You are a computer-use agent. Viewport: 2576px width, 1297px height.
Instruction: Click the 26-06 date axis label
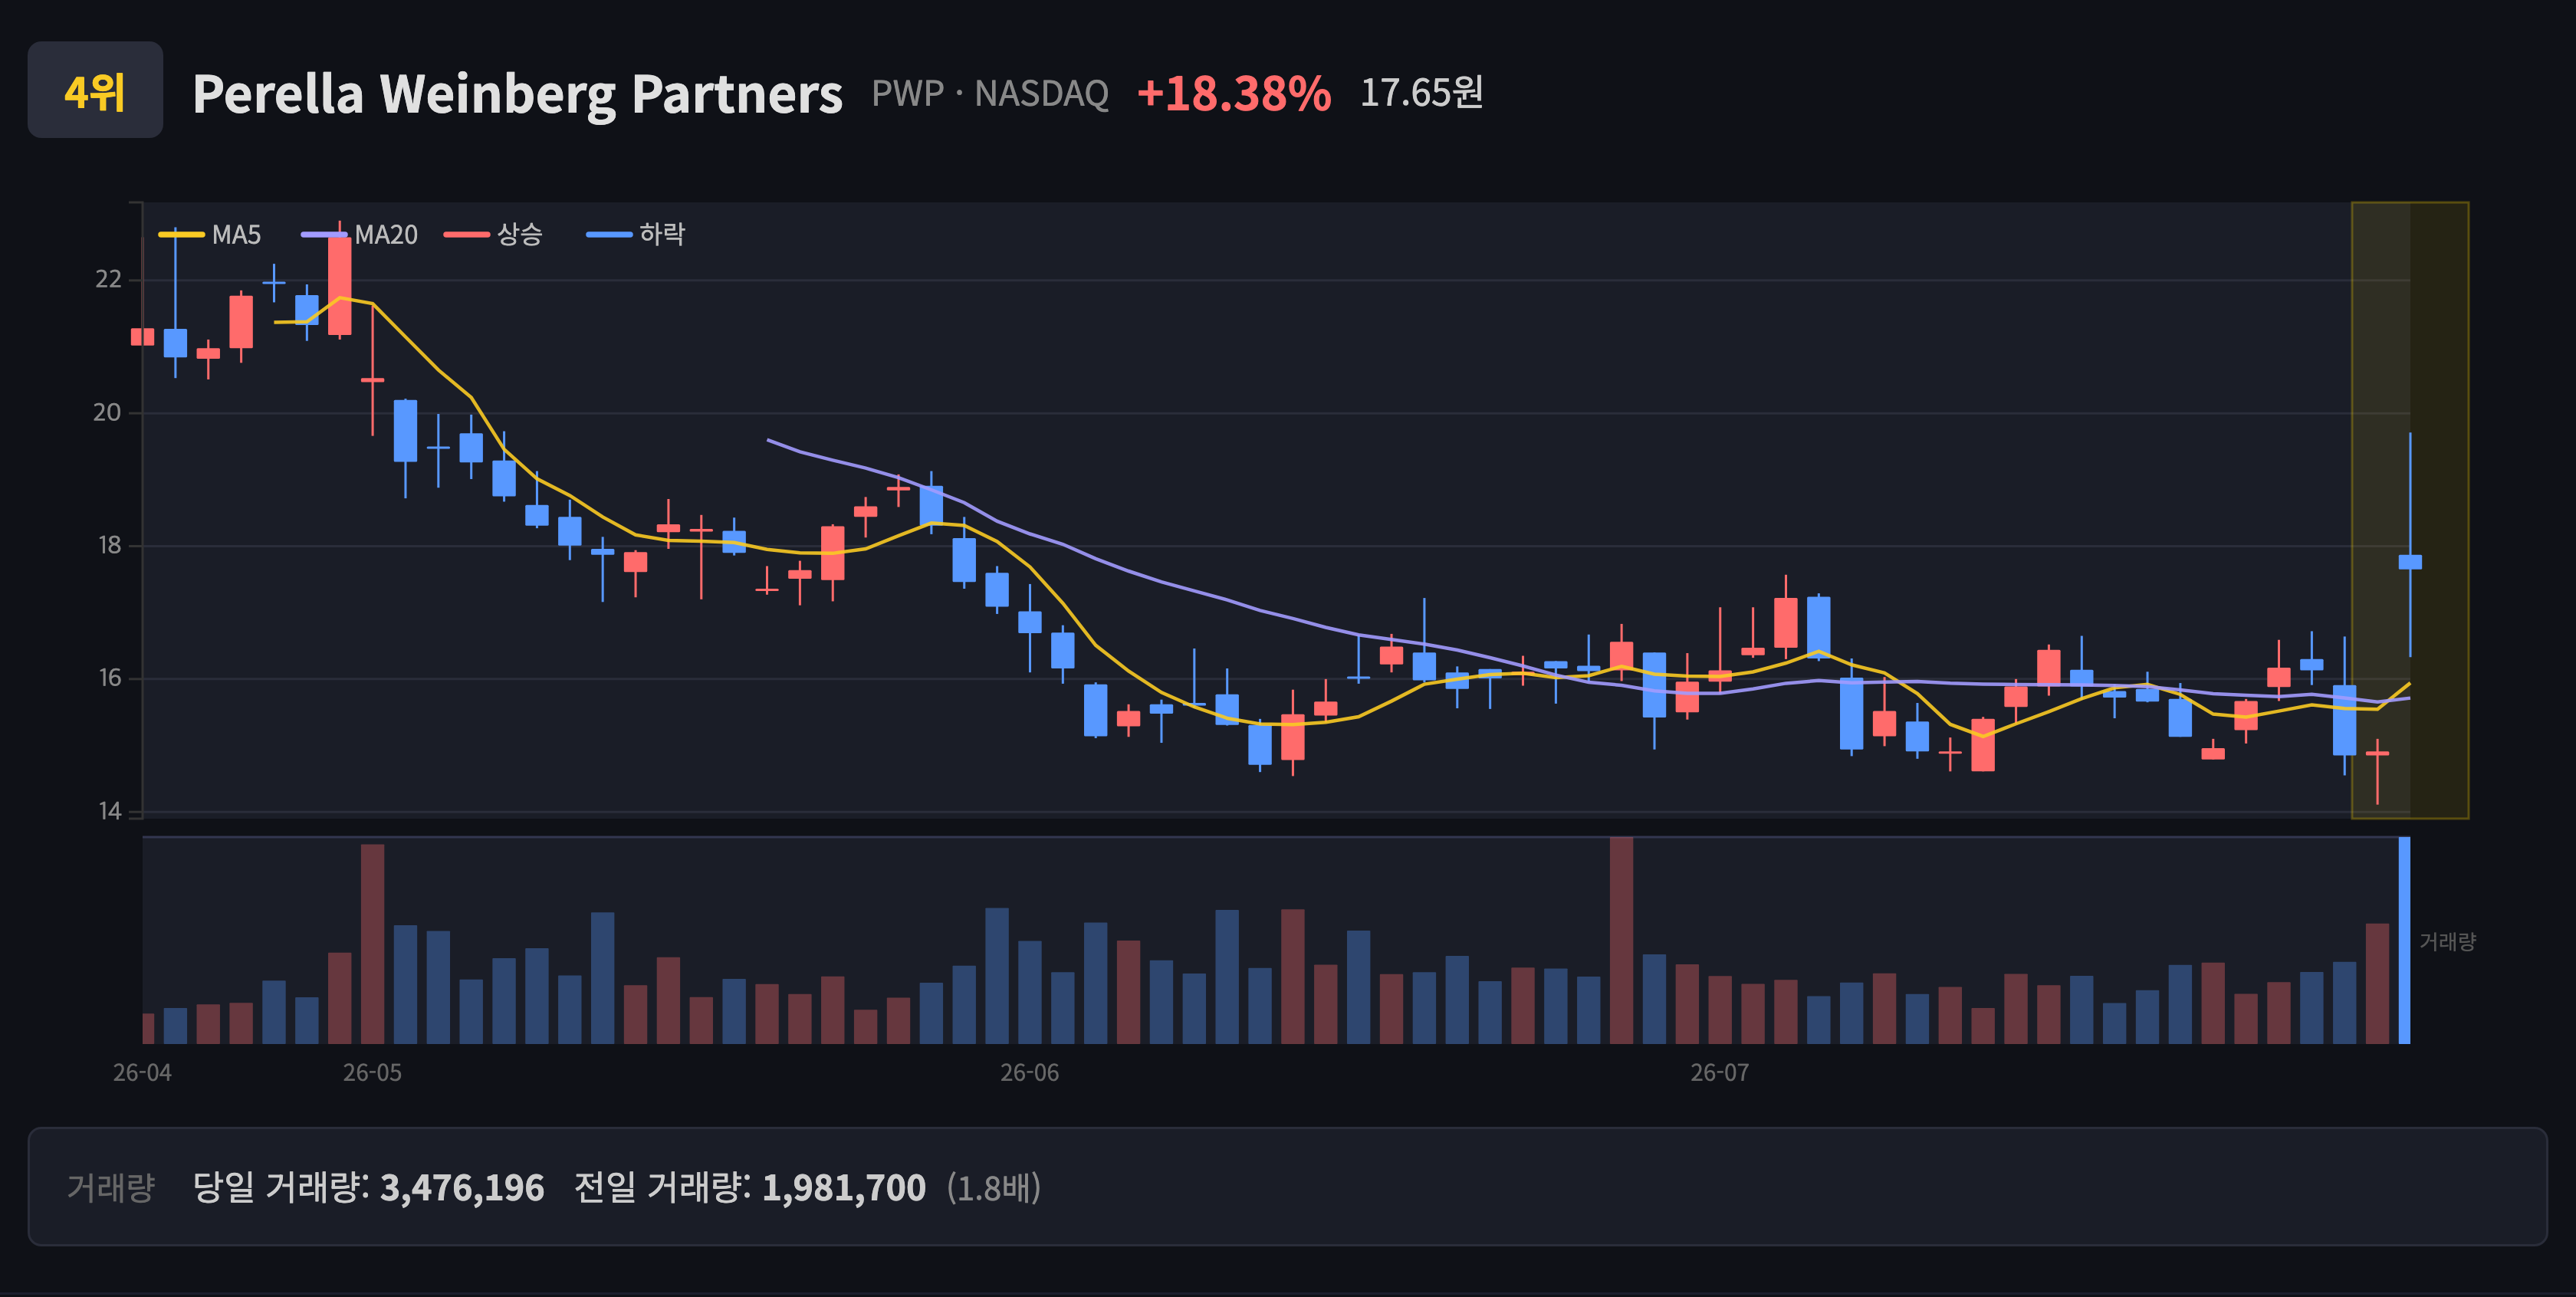point(1029,1072)
